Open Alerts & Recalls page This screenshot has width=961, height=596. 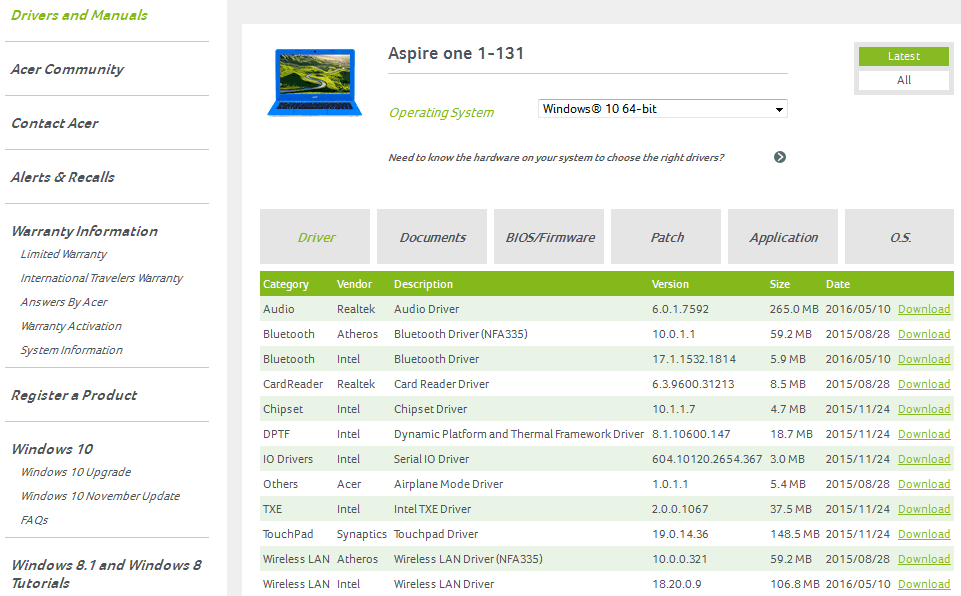(63, 177)
